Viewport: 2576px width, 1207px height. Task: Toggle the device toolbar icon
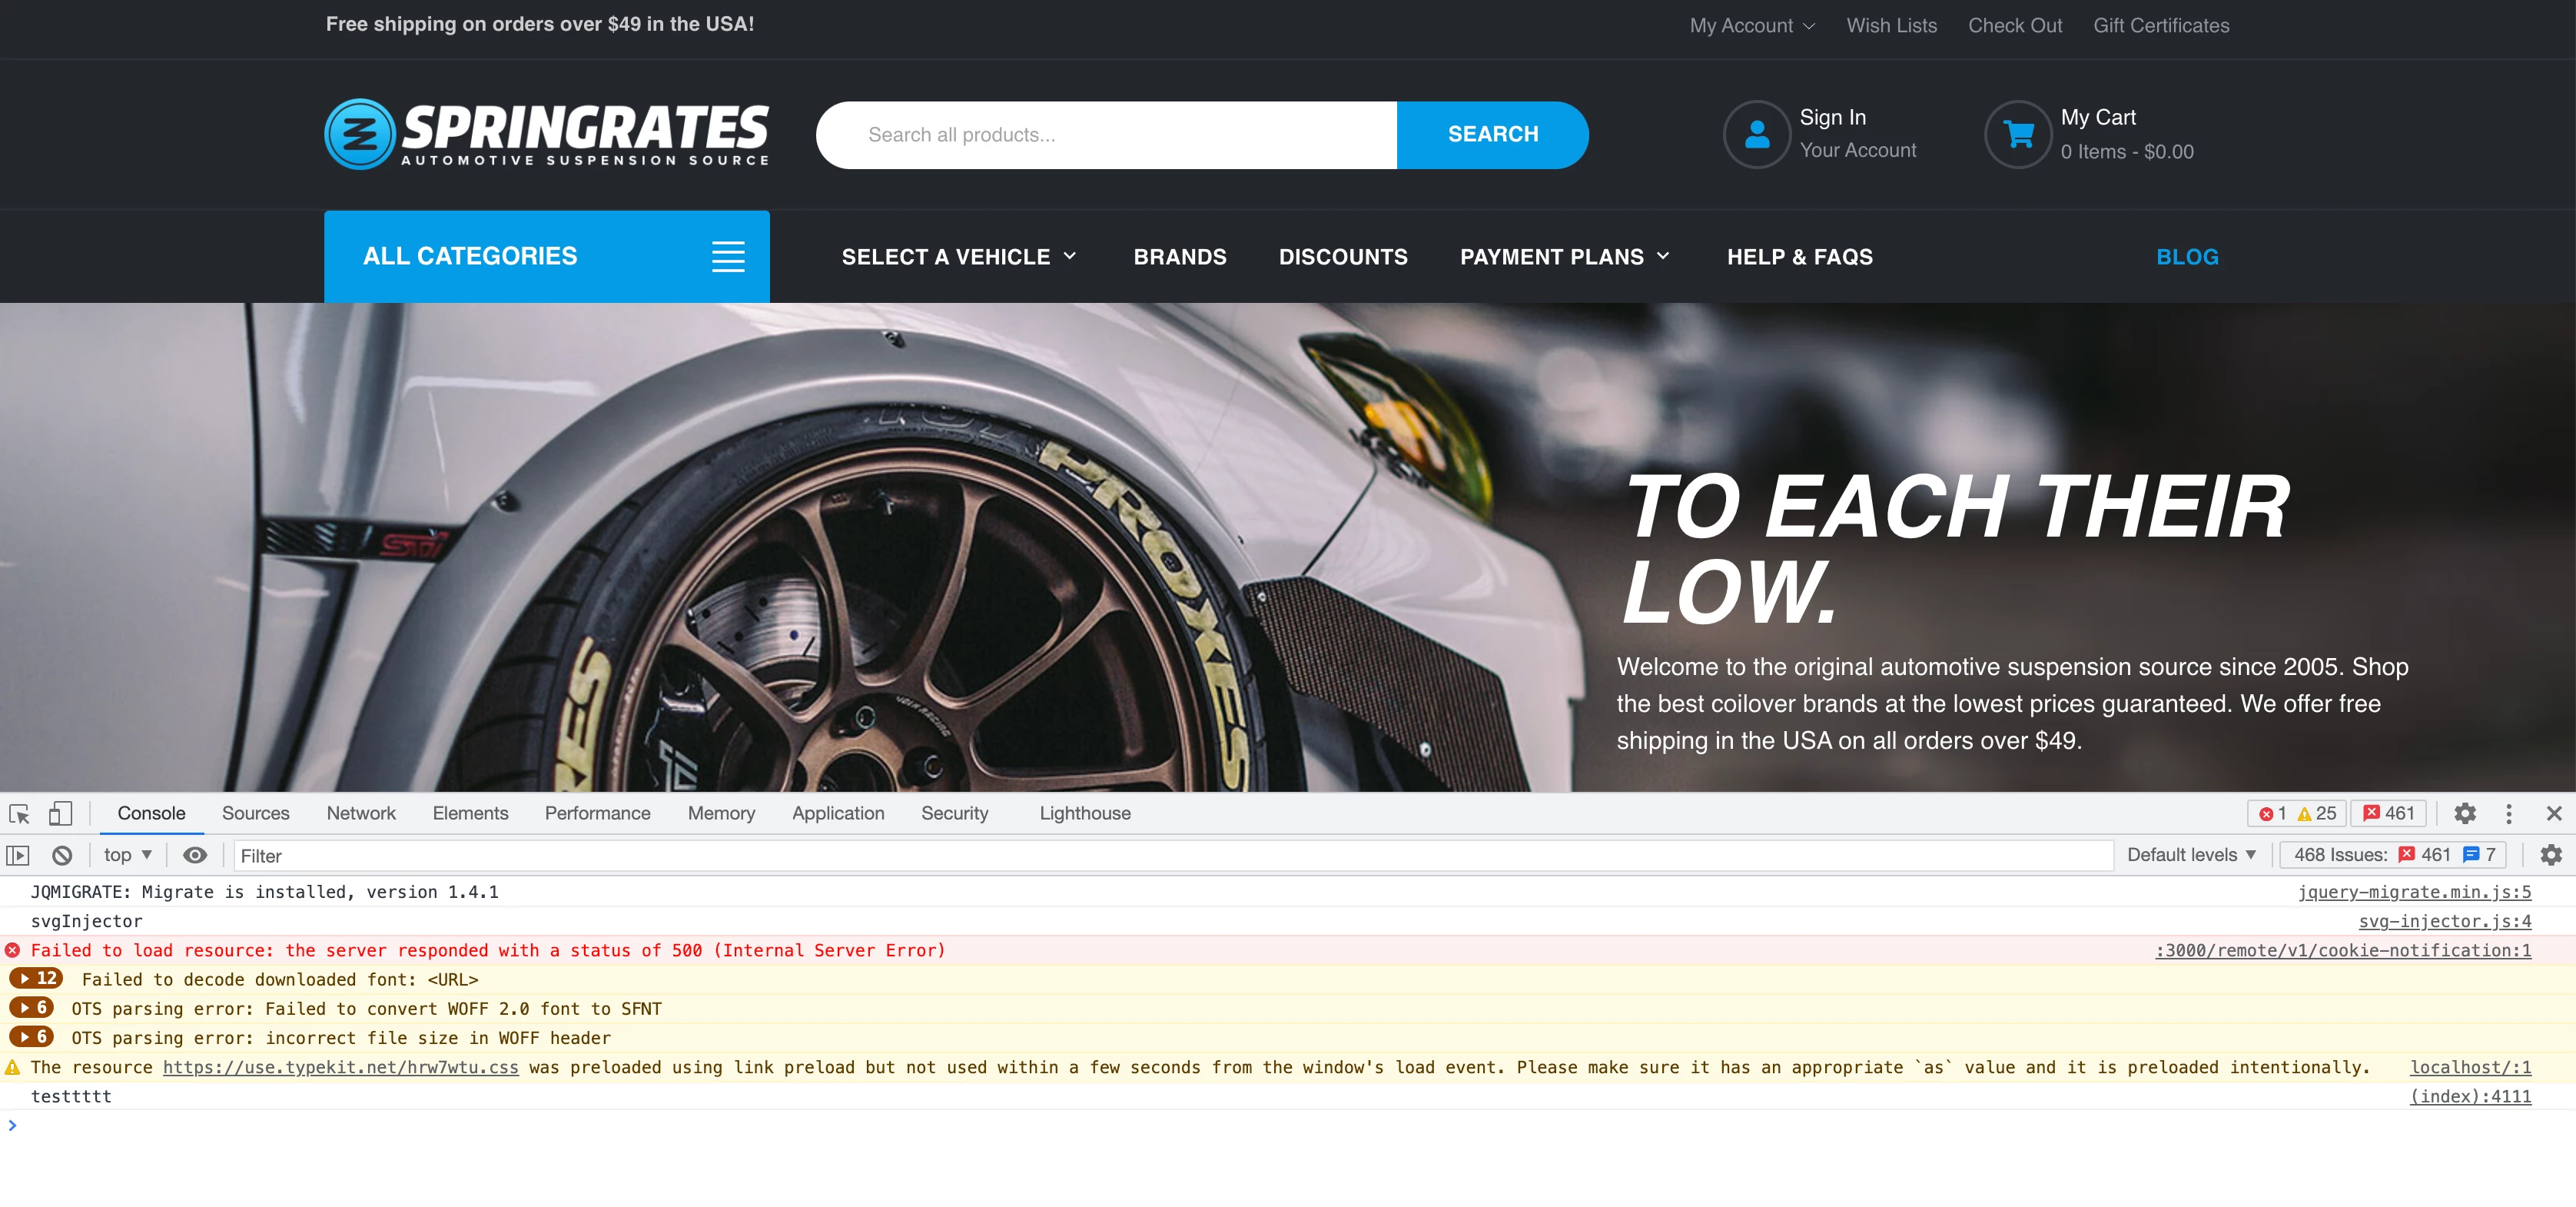coord(60,813)
